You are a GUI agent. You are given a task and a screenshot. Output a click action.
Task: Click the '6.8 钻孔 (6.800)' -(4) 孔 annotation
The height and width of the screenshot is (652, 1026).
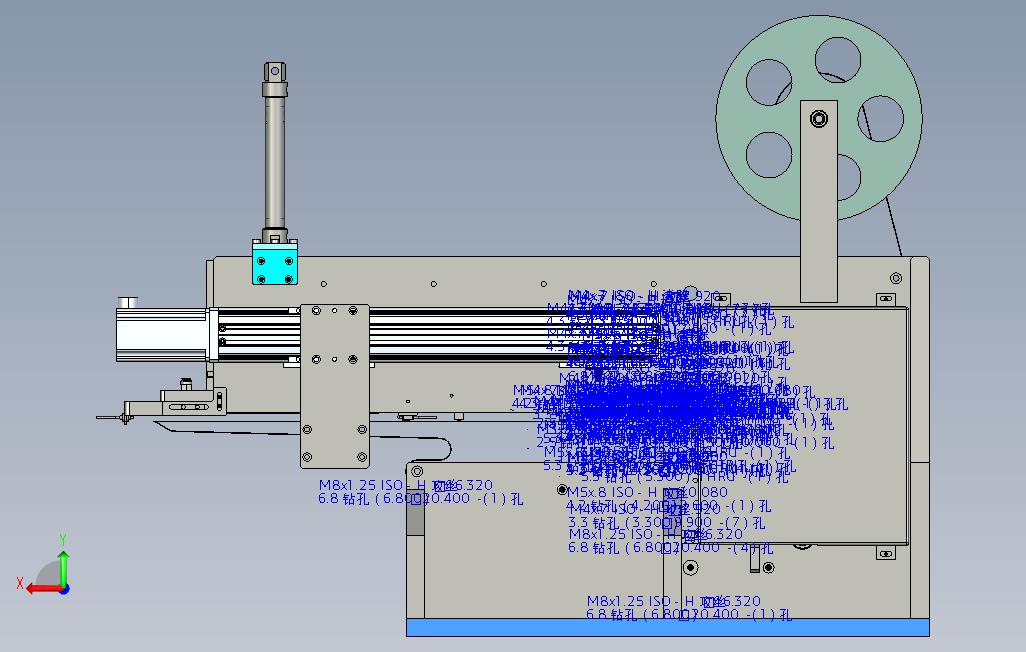point(671,548)
